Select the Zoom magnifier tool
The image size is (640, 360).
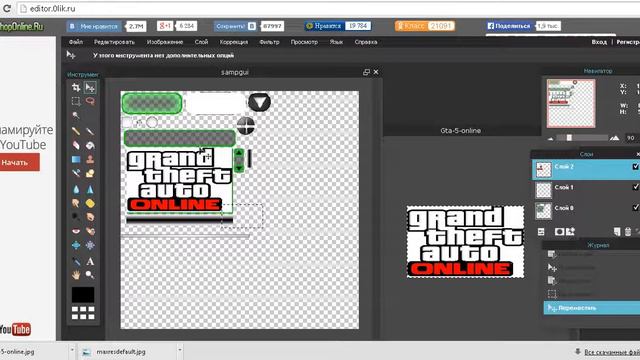pos(90,275)
